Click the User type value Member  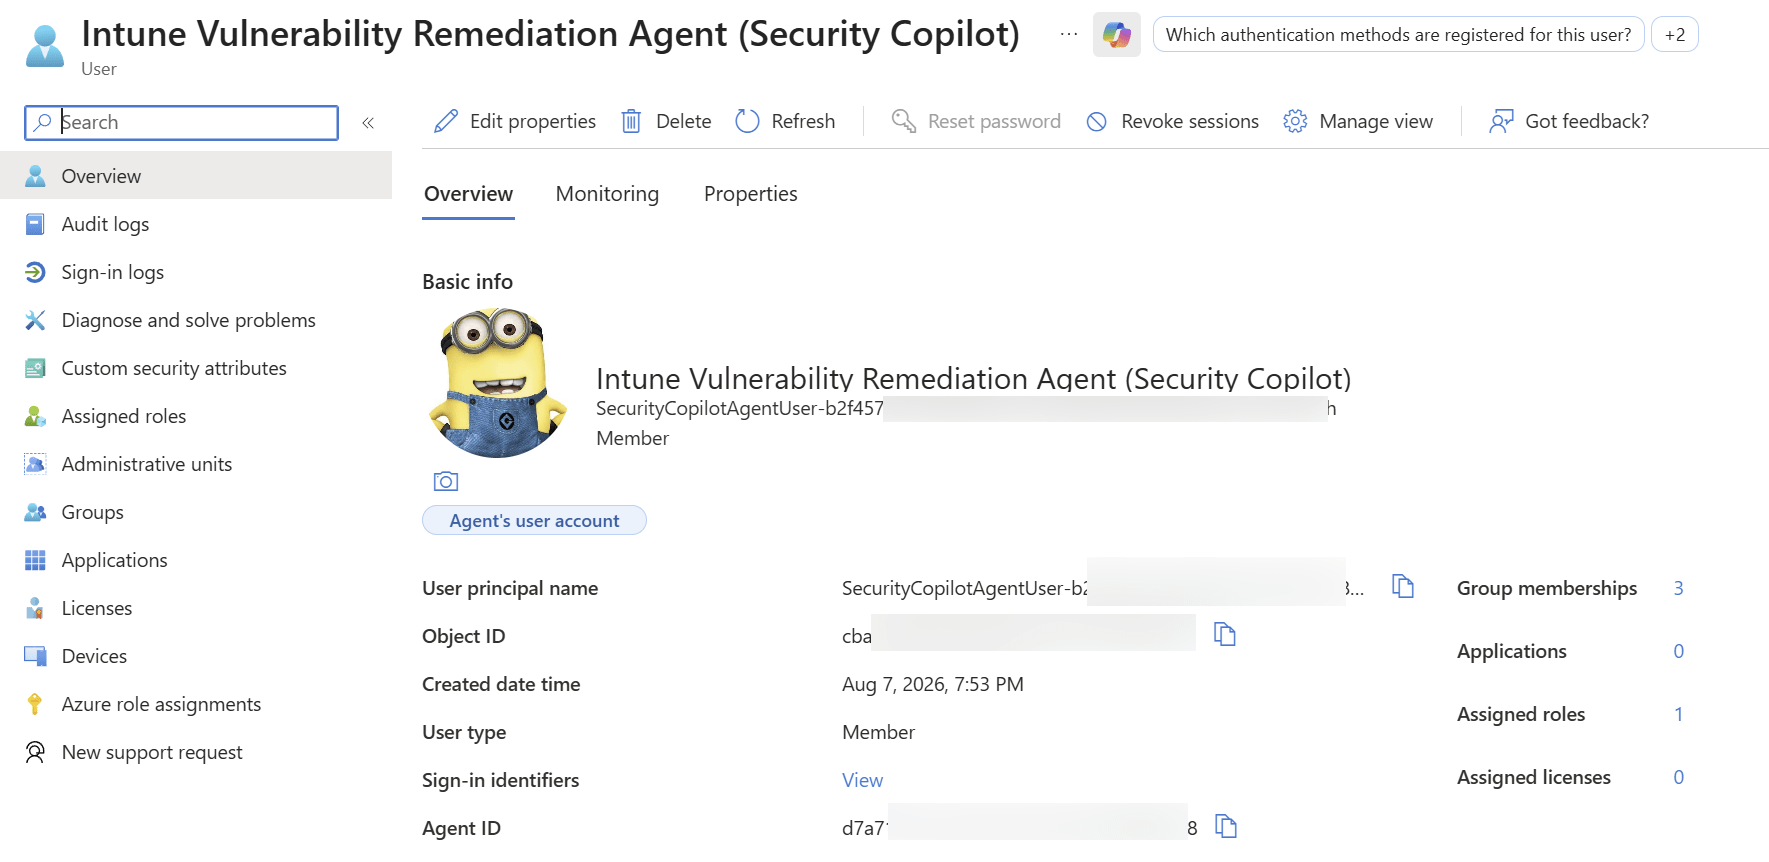(x=878, y=732)
